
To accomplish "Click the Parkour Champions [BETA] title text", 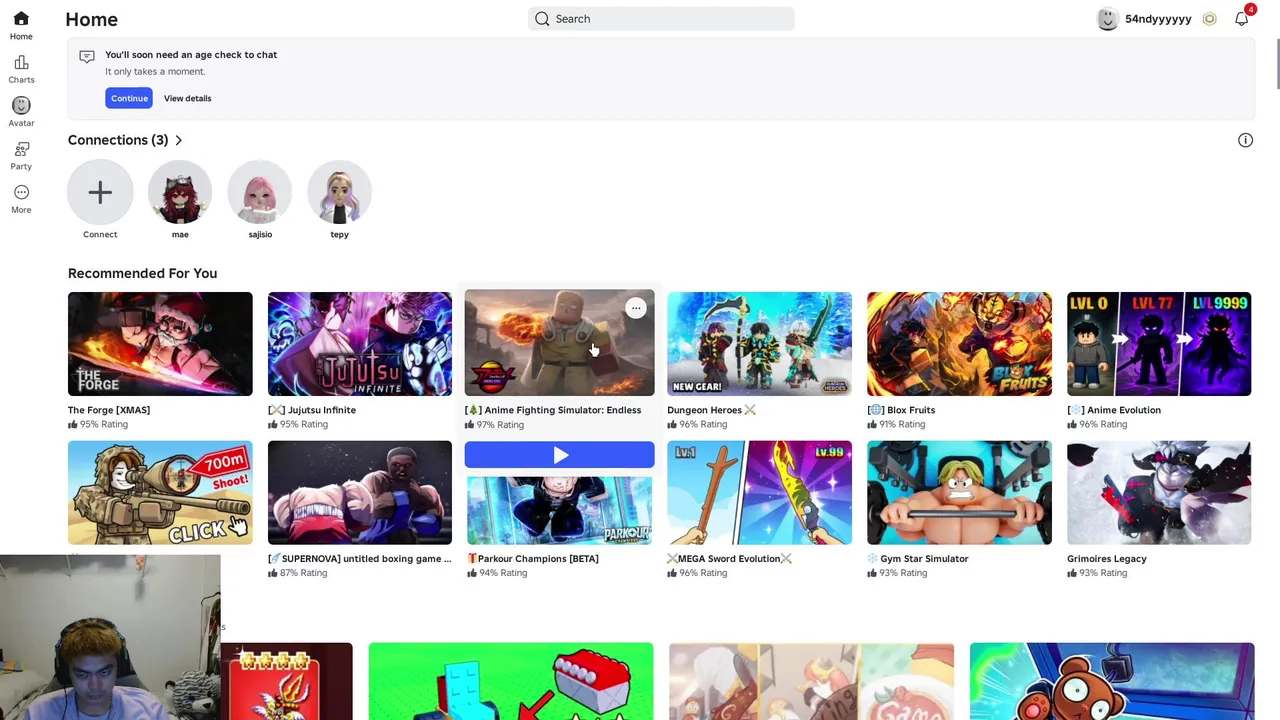I will coord(532,559).
